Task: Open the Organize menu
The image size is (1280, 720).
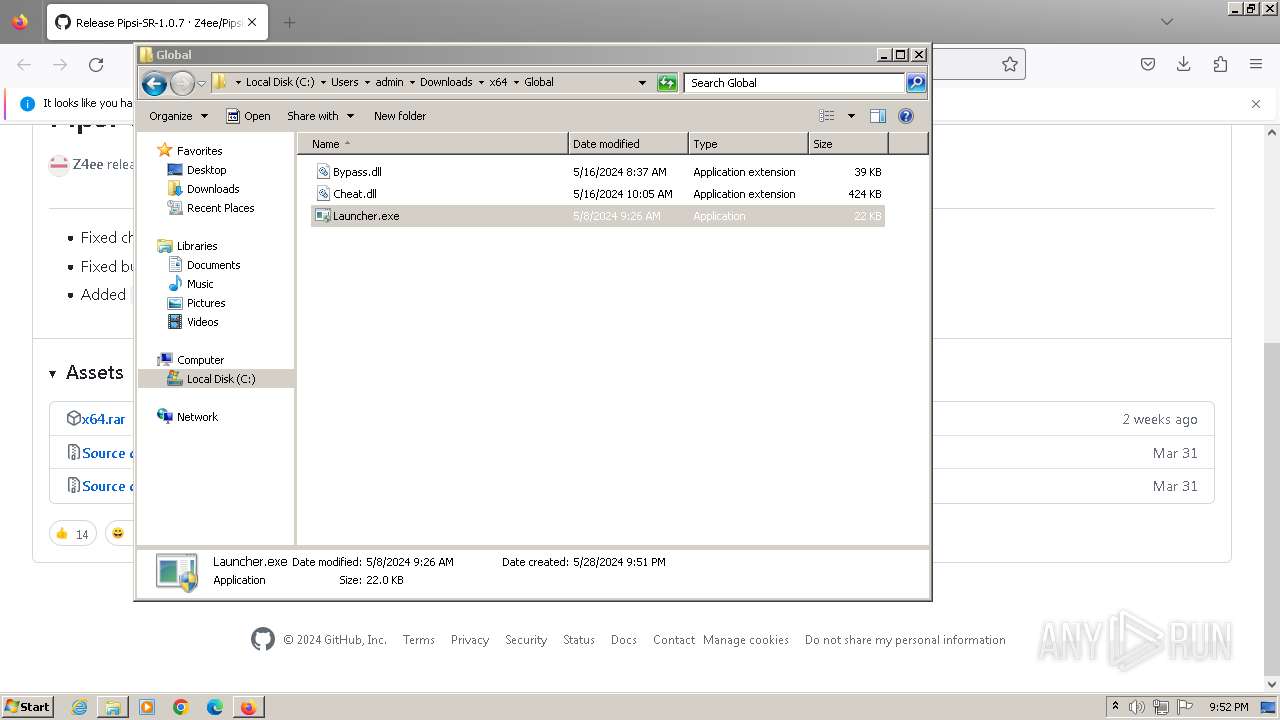Action: [x=178, y=116]
